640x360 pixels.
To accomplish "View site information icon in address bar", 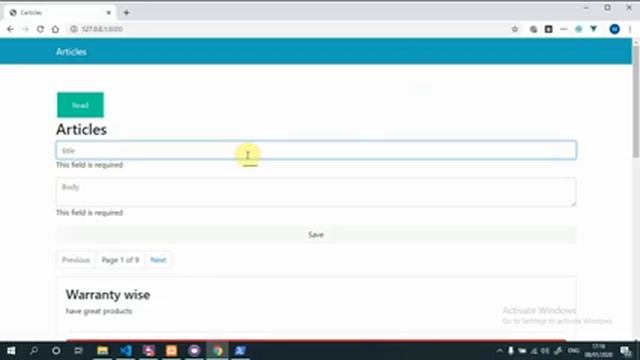I will 74,29.
